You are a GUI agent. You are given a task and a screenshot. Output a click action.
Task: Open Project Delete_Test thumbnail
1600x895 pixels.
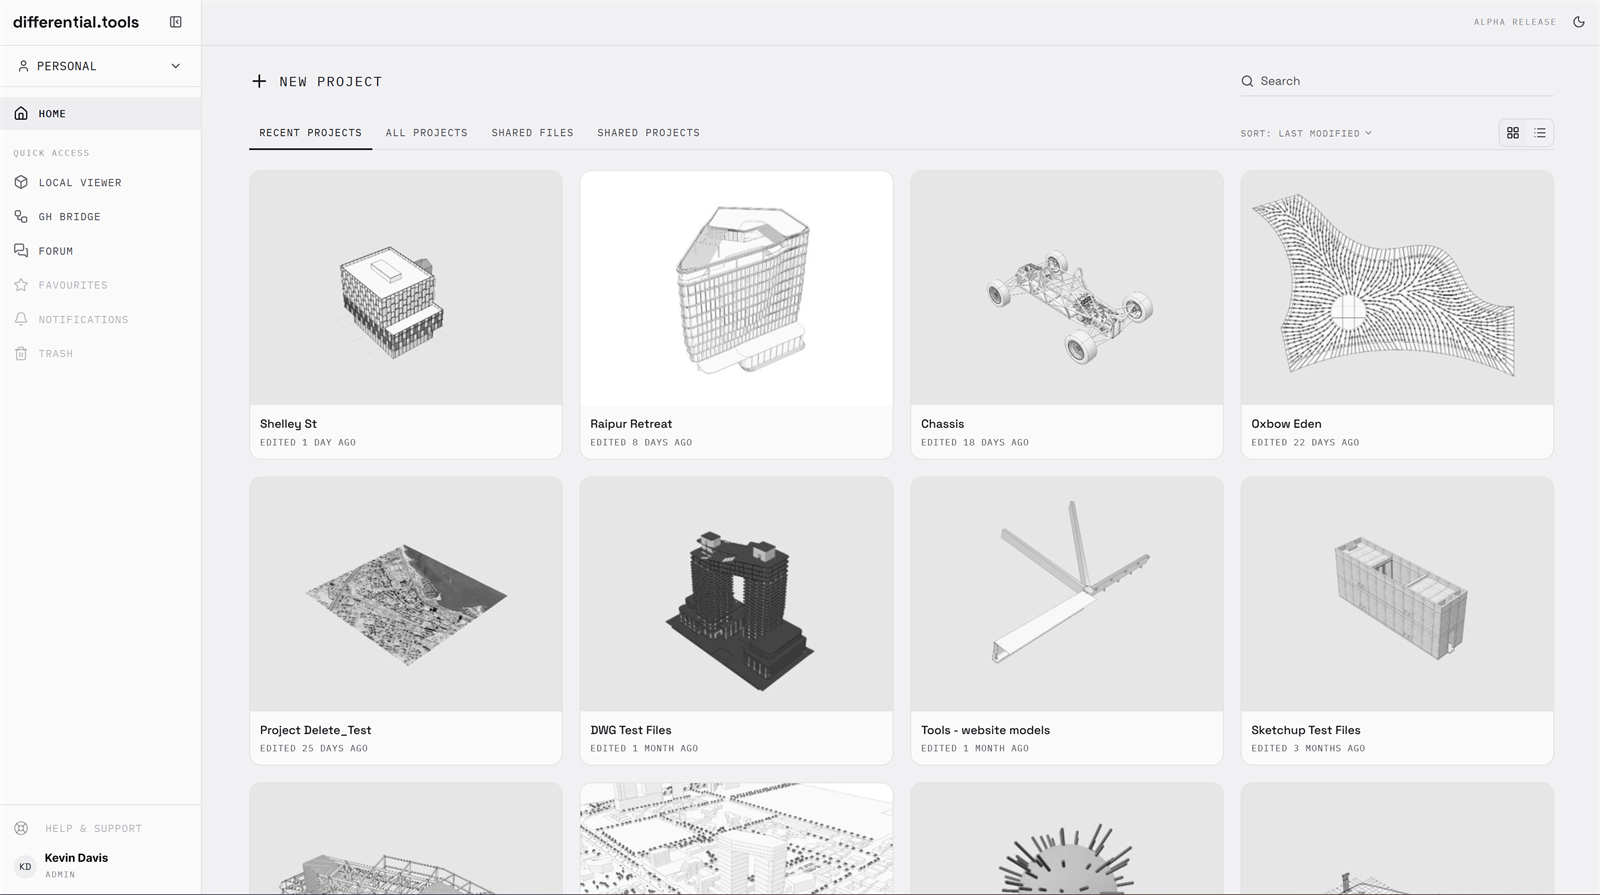coord(406,594)
